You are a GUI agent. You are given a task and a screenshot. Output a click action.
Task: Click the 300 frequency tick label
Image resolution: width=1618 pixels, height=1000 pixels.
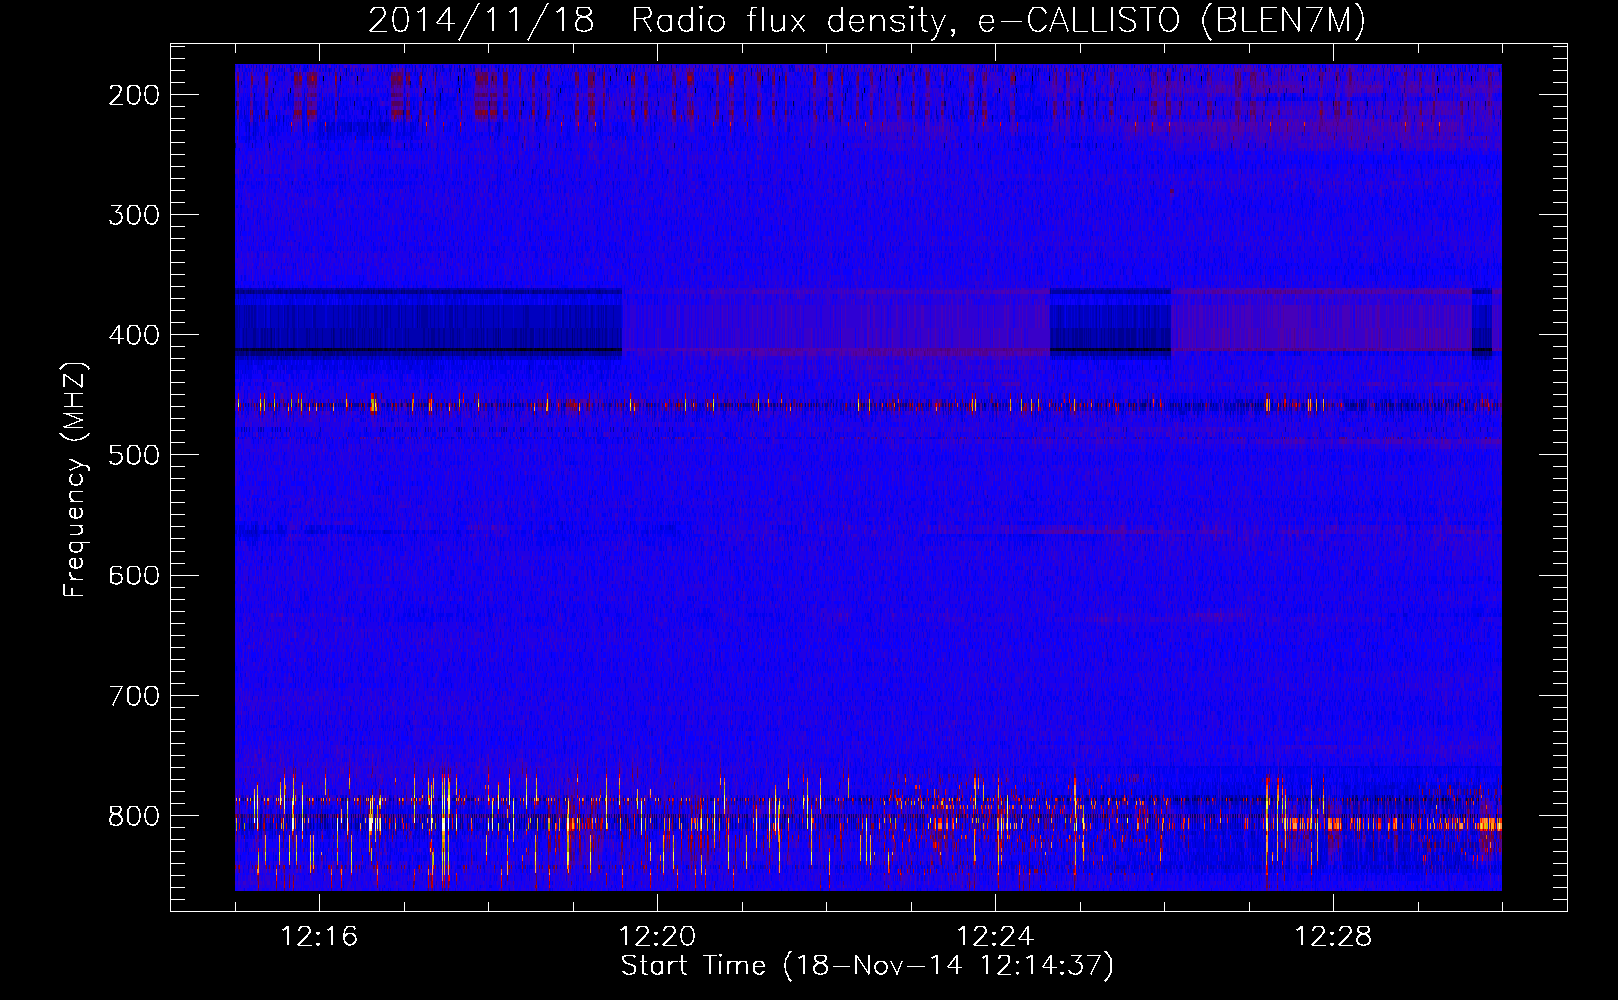tap(133, 215)
